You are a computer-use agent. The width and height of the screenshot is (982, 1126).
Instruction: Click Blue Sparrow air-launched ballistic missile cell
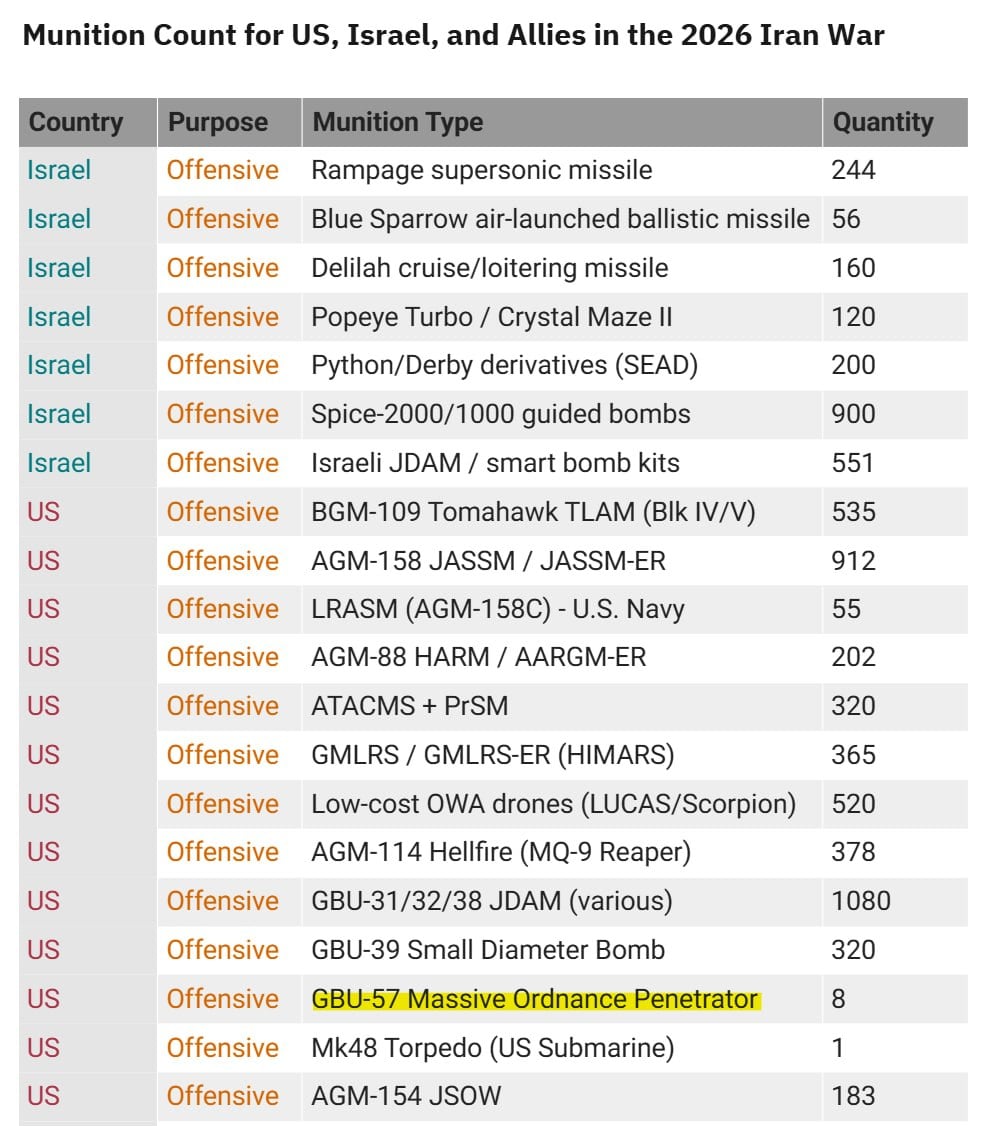click(x=560, y=219)
